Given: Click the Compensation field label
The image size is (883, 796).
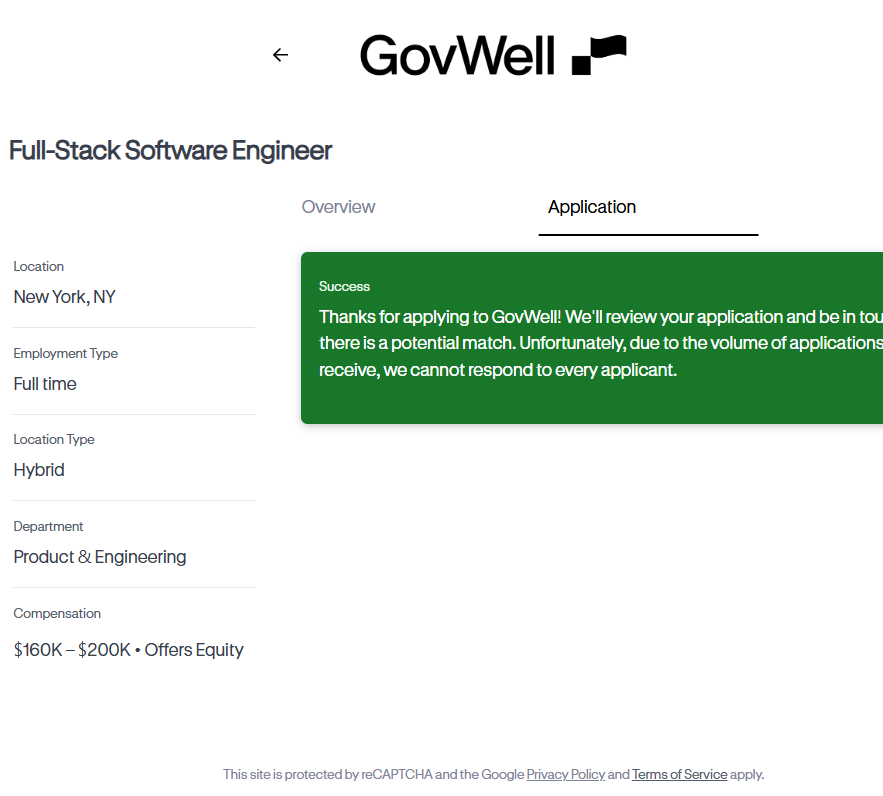Looking at the screenshot, I should [57, 613].
